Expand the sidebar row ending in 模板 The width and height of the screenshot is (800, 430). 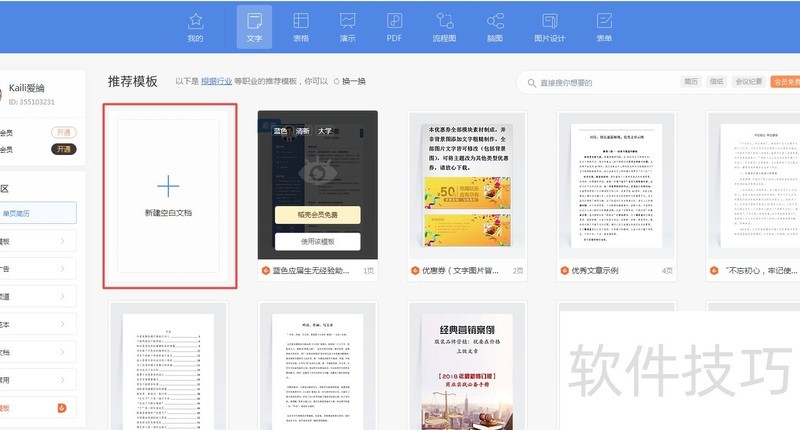tap(38, 241)
